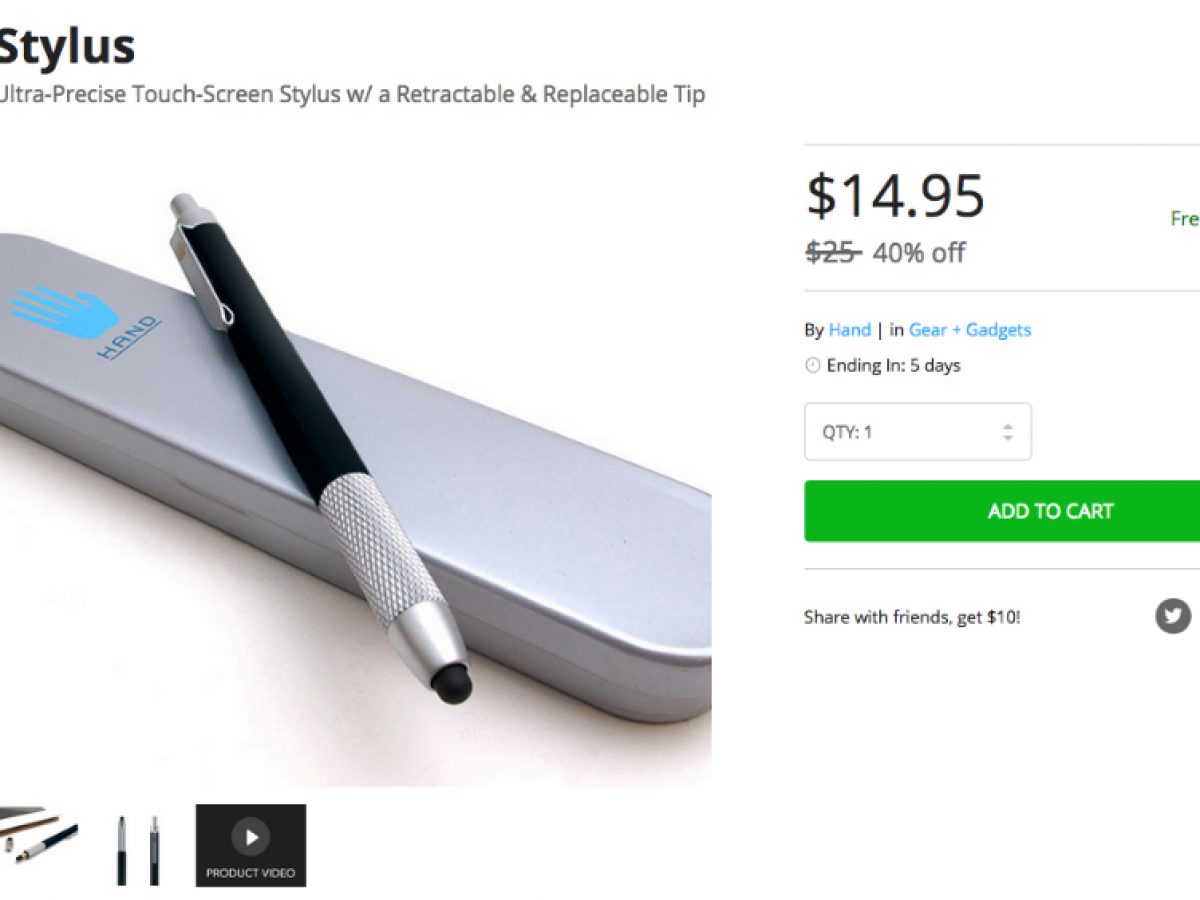Click the $14.95 sale price
The height and width of the screenshot is (900, 1200).
pyautogui.click(x=895, y=196)
